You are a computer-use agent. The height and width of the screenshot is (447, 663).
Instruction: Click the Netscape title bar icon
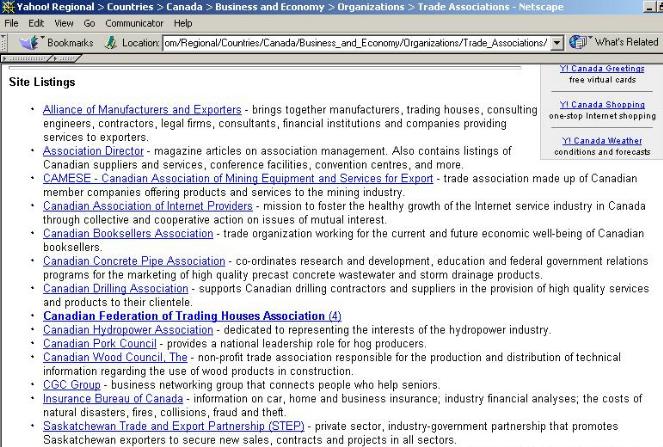tap(8, 7)
